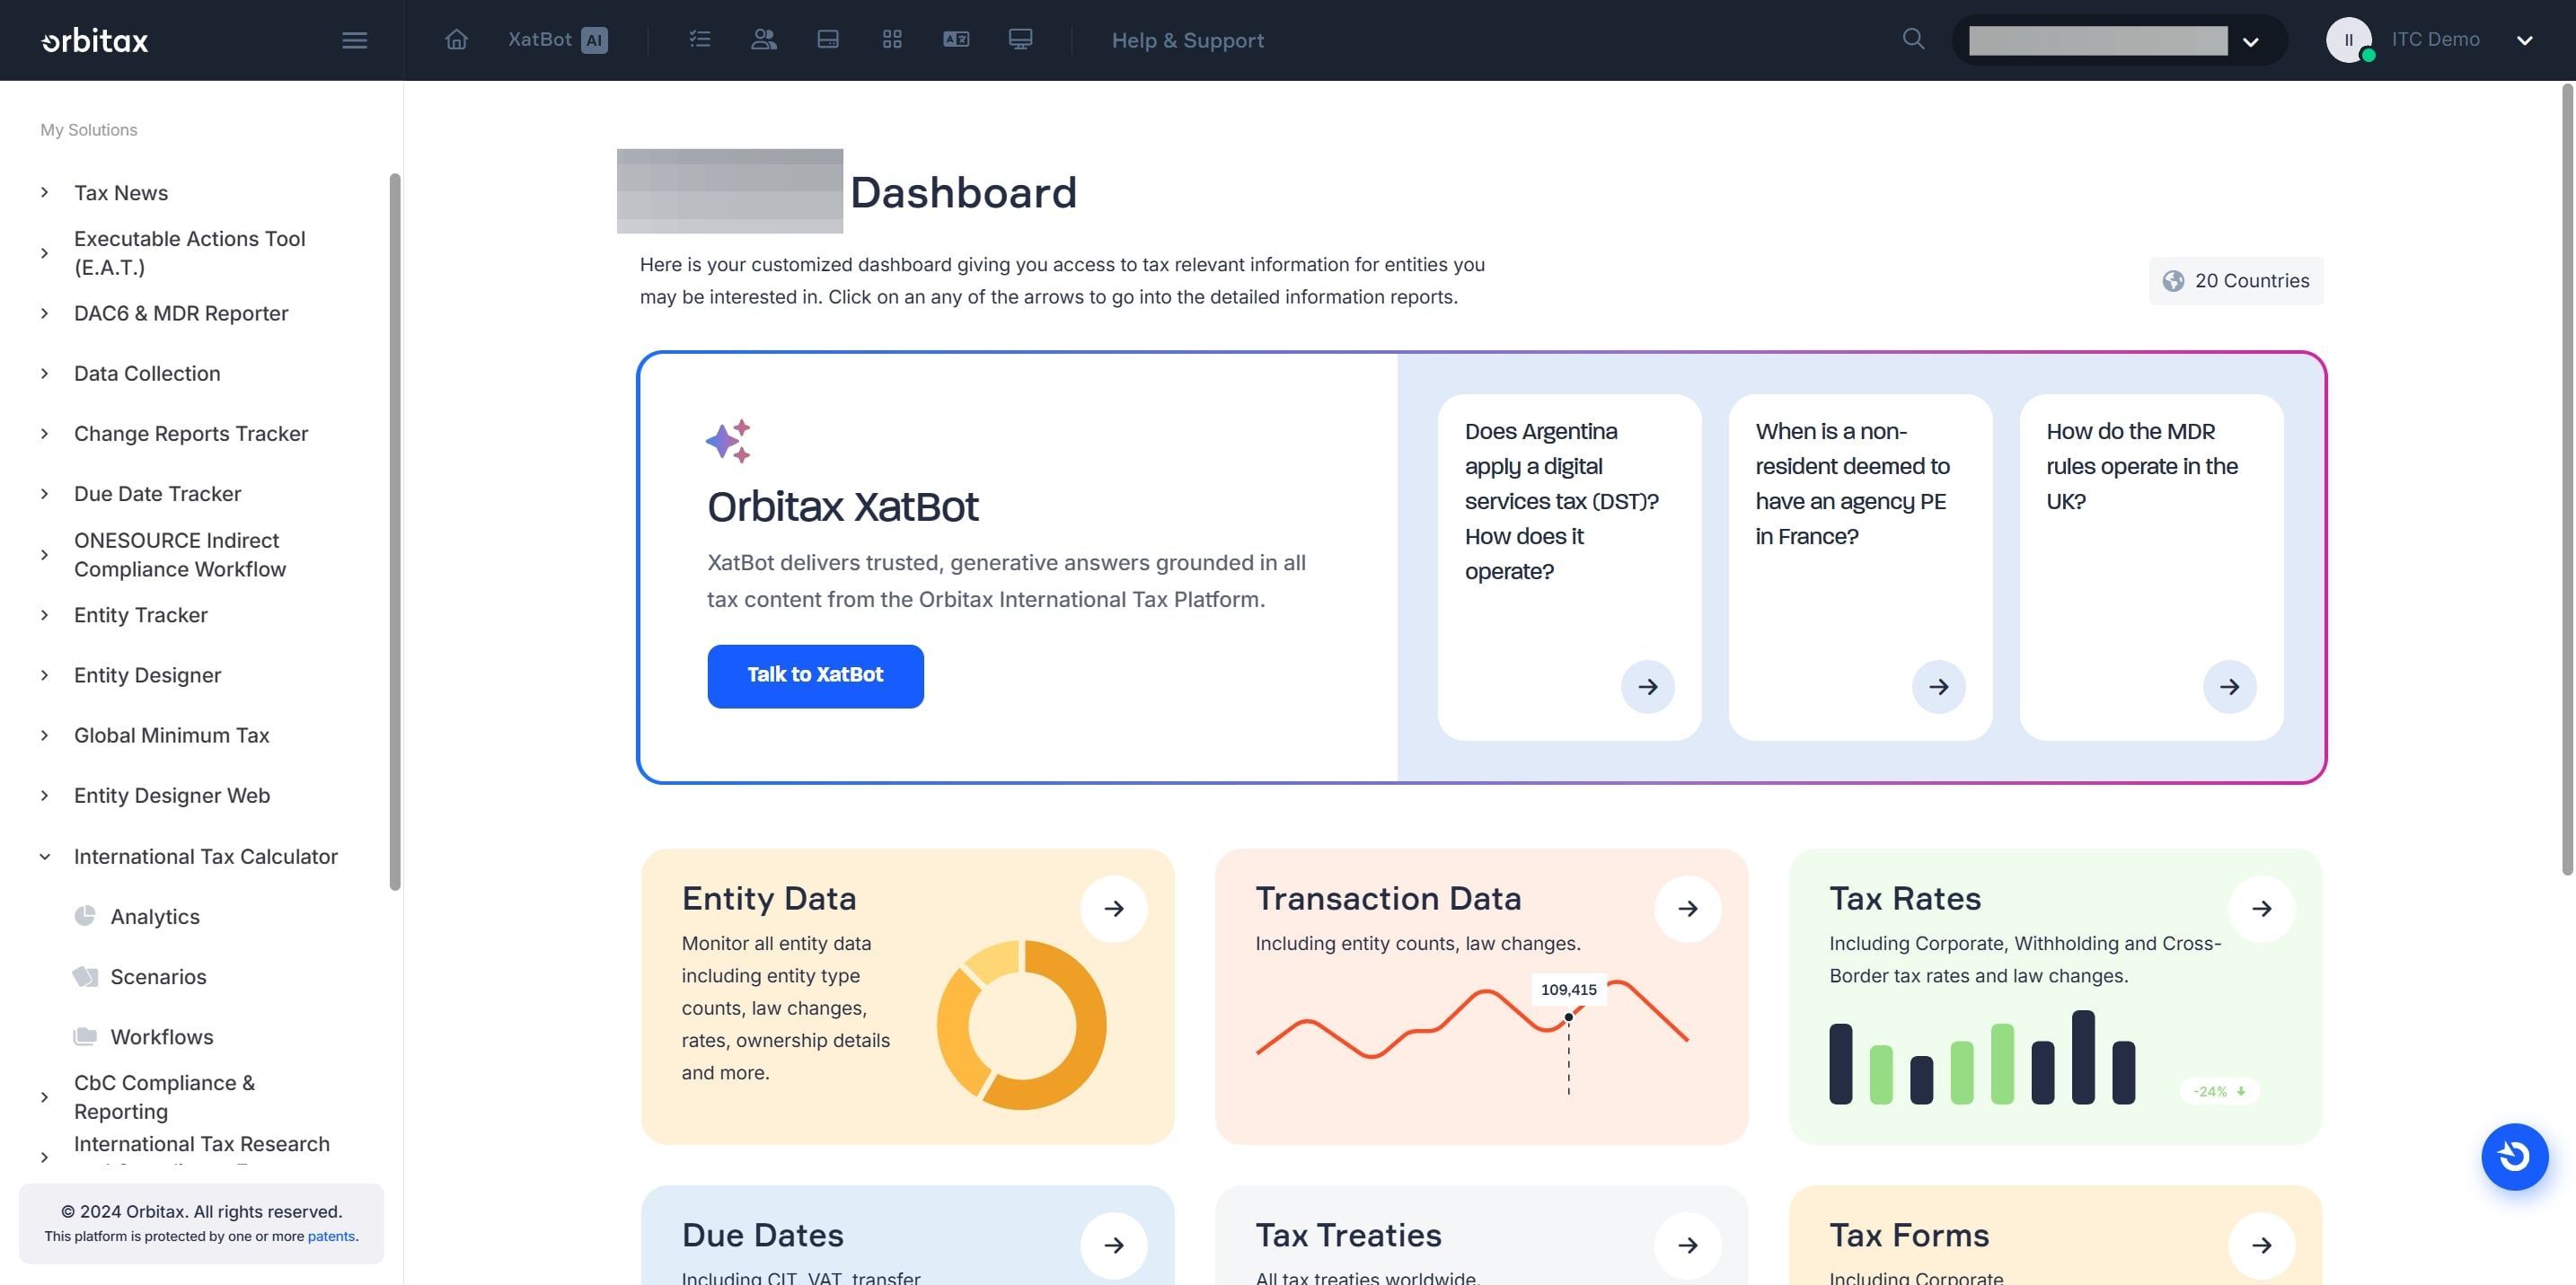
Task: Expand Tax News in sidebar
Action: point(45,192)
